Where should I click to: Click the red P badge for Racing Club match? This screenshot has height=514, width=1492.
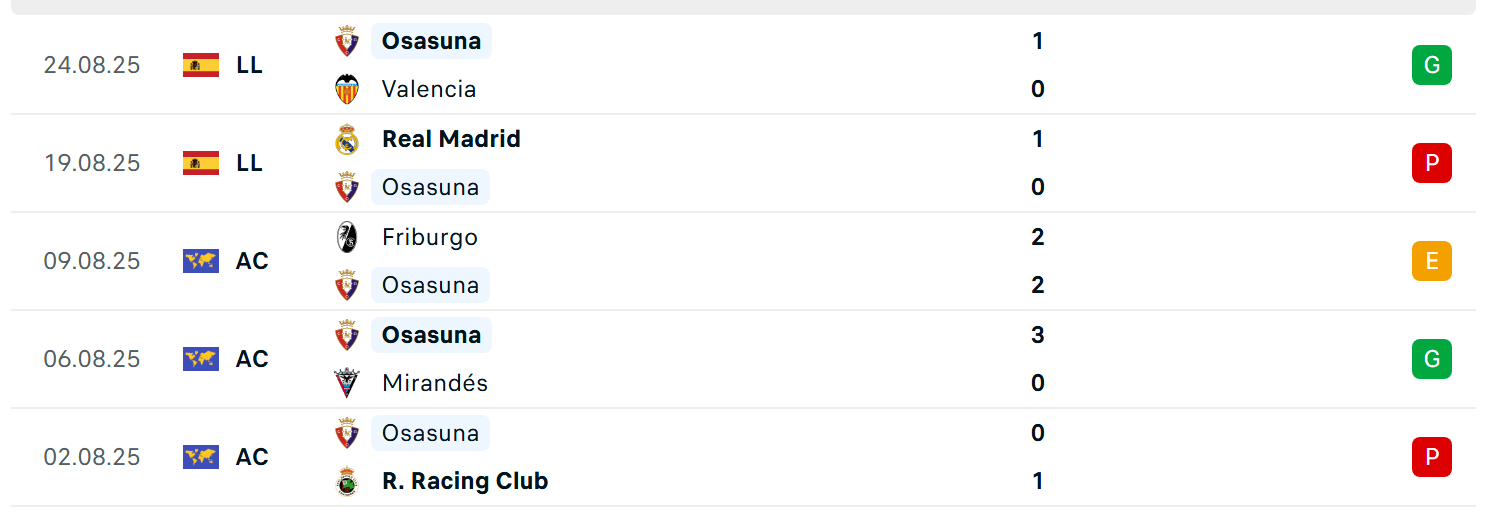(1431, 457)
